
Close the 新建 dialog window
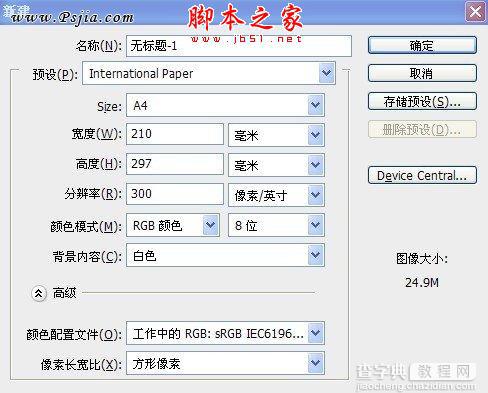[475, 12]
